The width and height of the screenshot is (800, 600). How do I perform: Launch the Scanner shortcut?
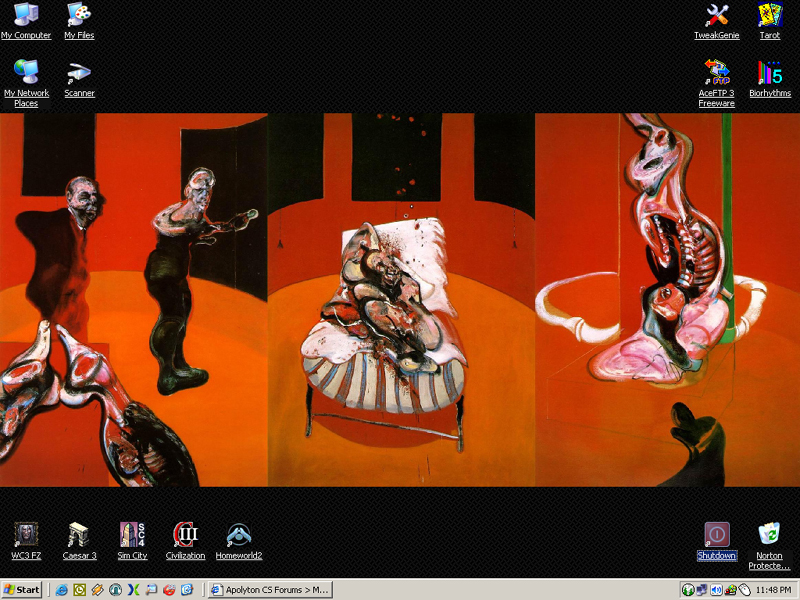point(79,73)
